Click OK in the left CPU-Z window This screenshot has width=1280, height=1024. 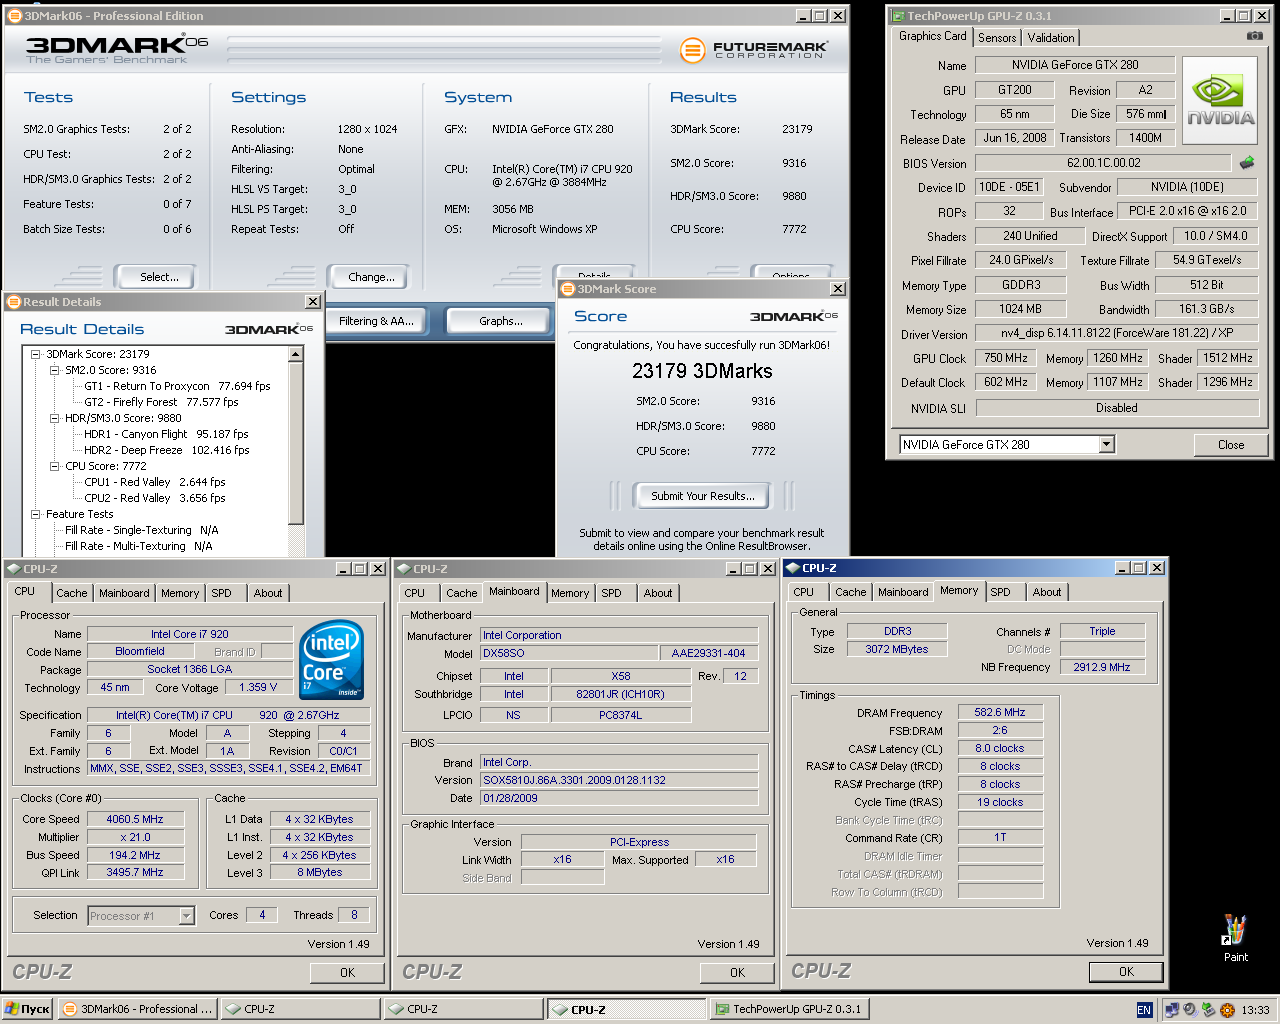click(x=347, y=972)
